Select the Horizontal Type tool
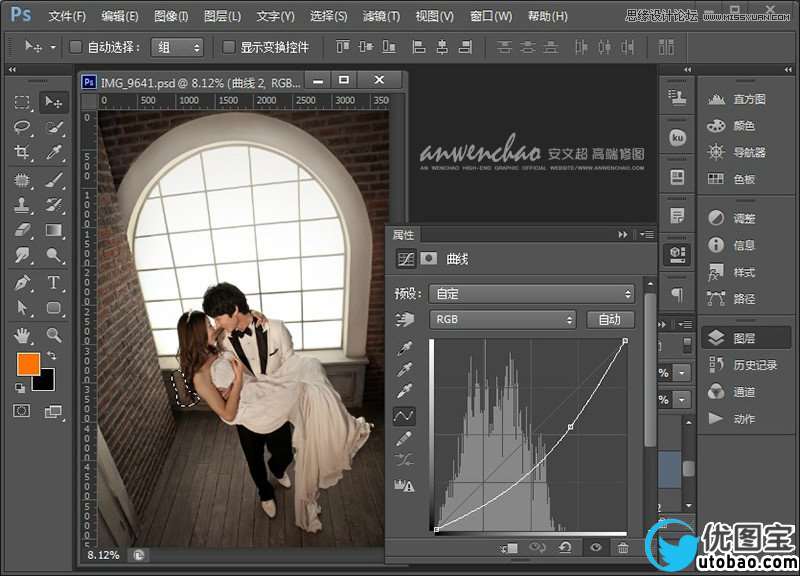Screen dimensions: 800x576 [x=54, y=283]
